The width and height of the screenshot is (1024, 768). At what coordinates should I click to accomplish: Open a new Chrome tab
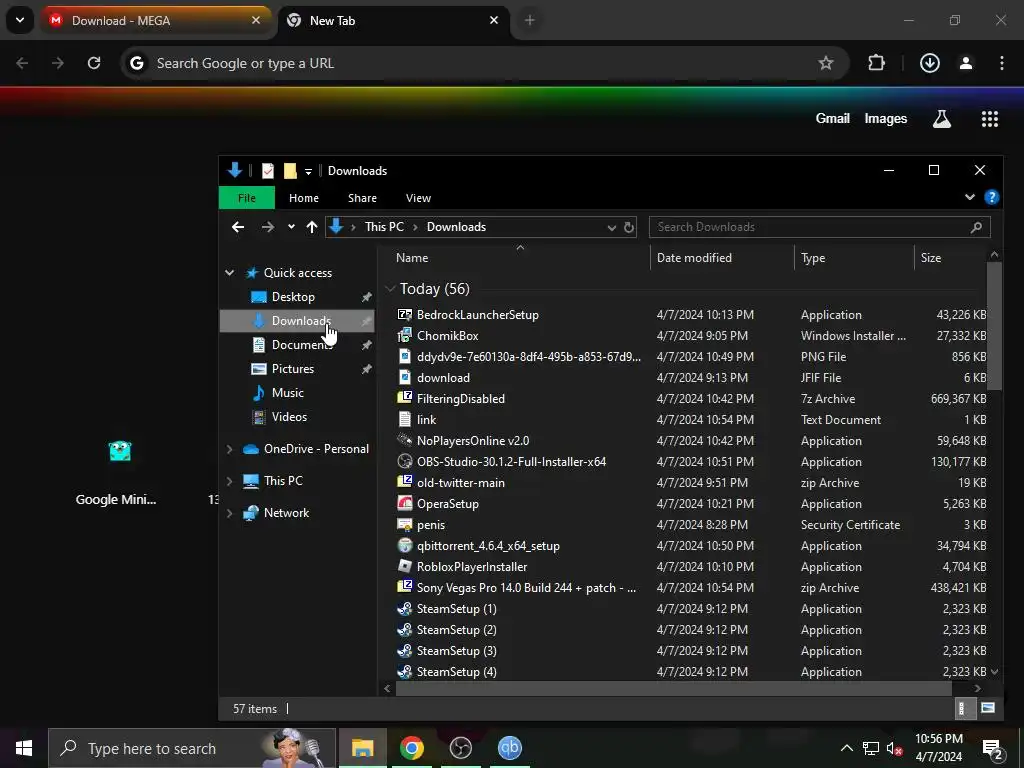[530, 20]
